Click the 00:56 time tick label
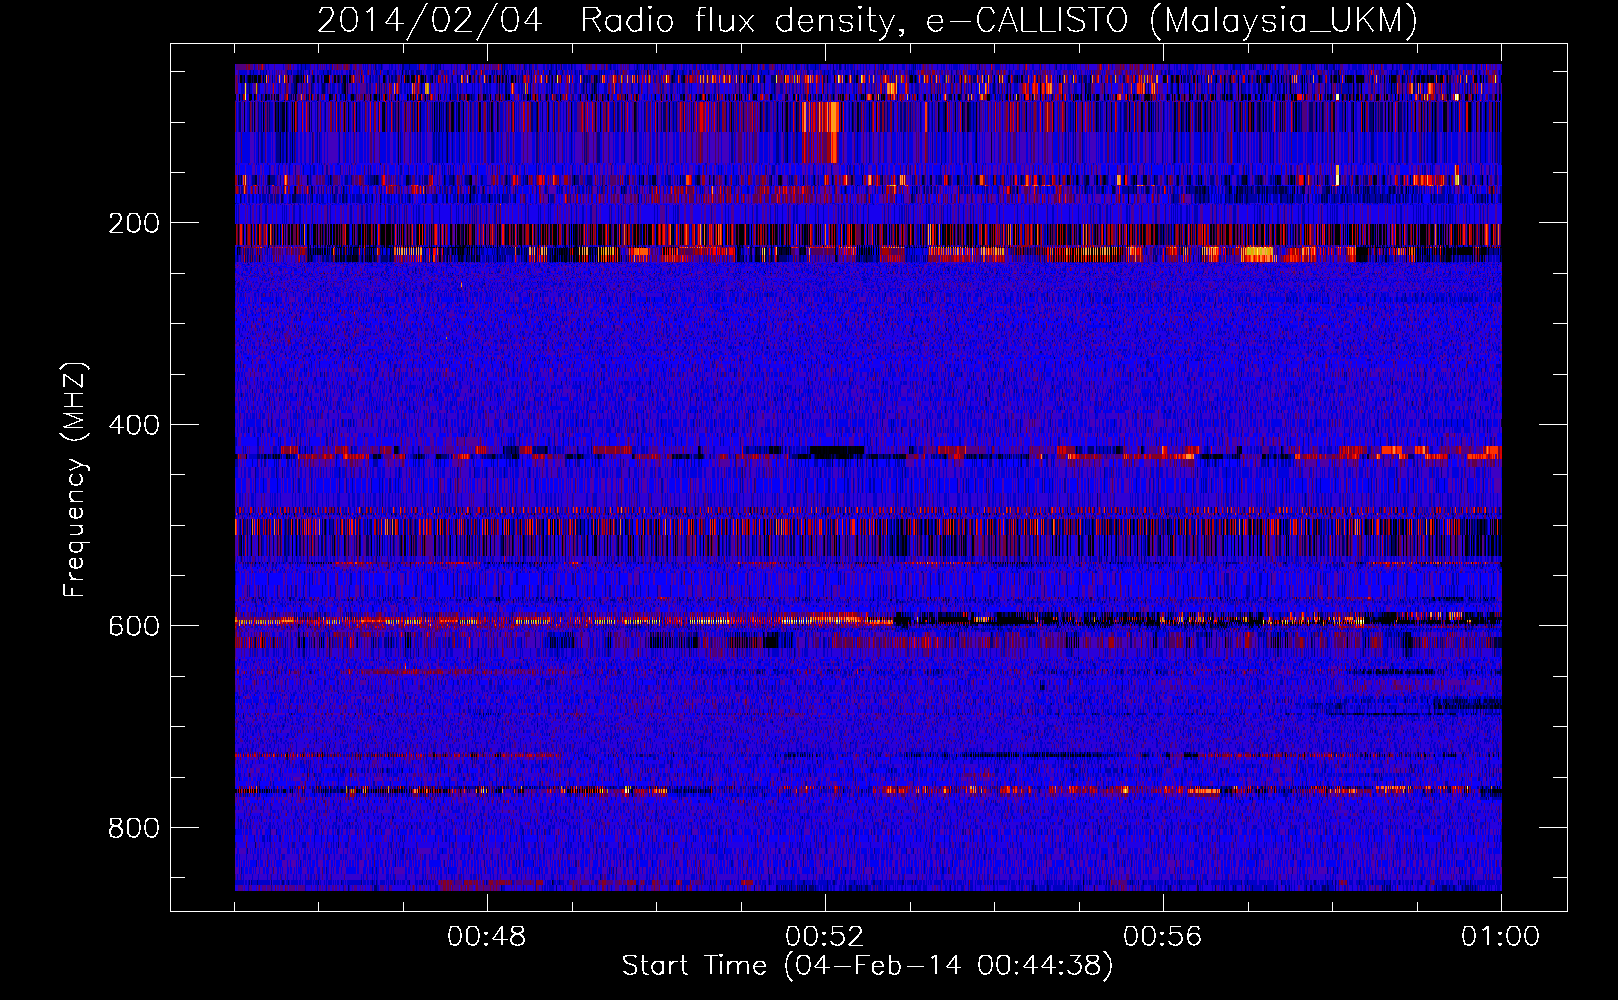 (x=1163, y=936)
